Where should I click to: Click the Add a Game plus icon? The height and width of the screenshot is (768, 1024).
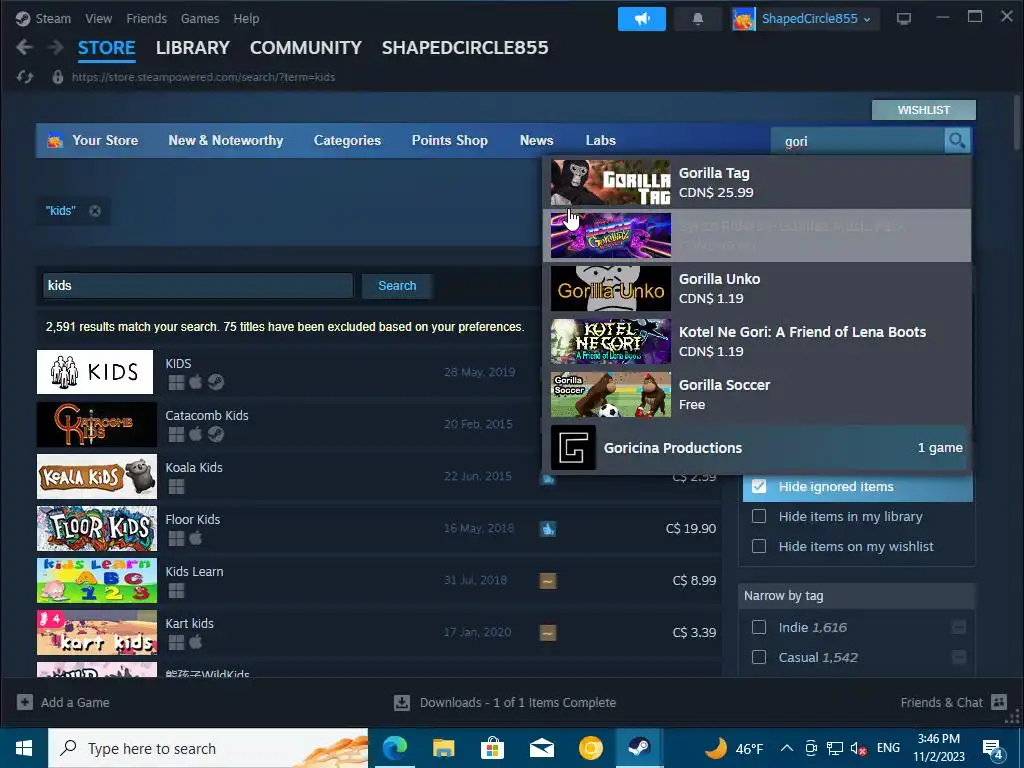tap(25, 702)
